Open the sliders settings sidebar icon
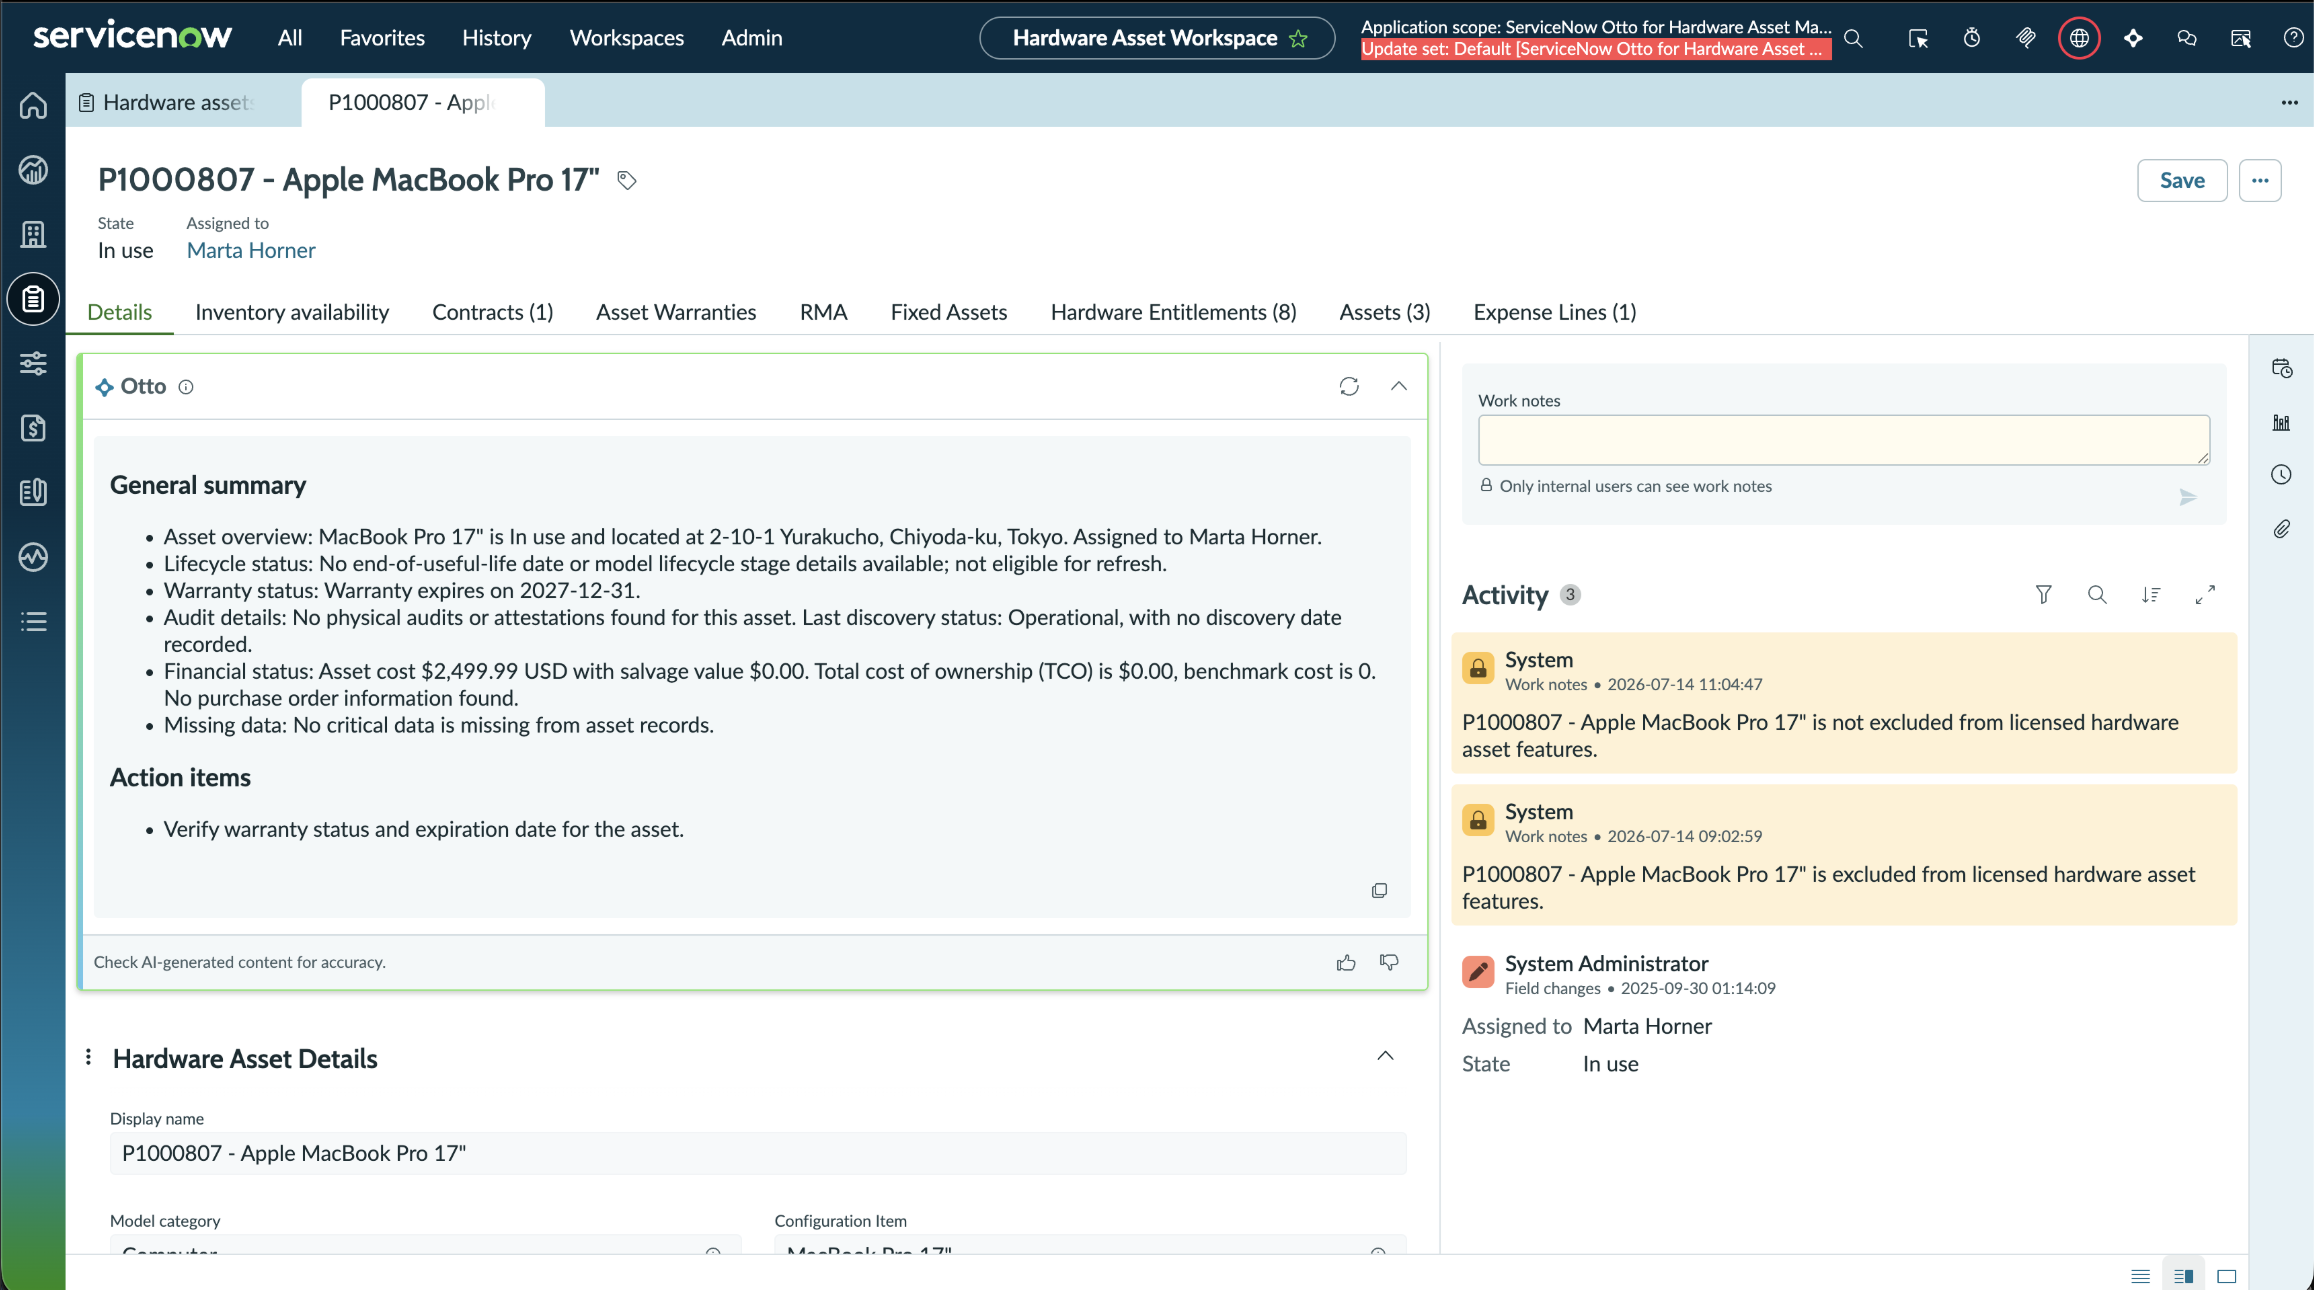This screenshot has height=1290, width=2314. tap(33, 363)
